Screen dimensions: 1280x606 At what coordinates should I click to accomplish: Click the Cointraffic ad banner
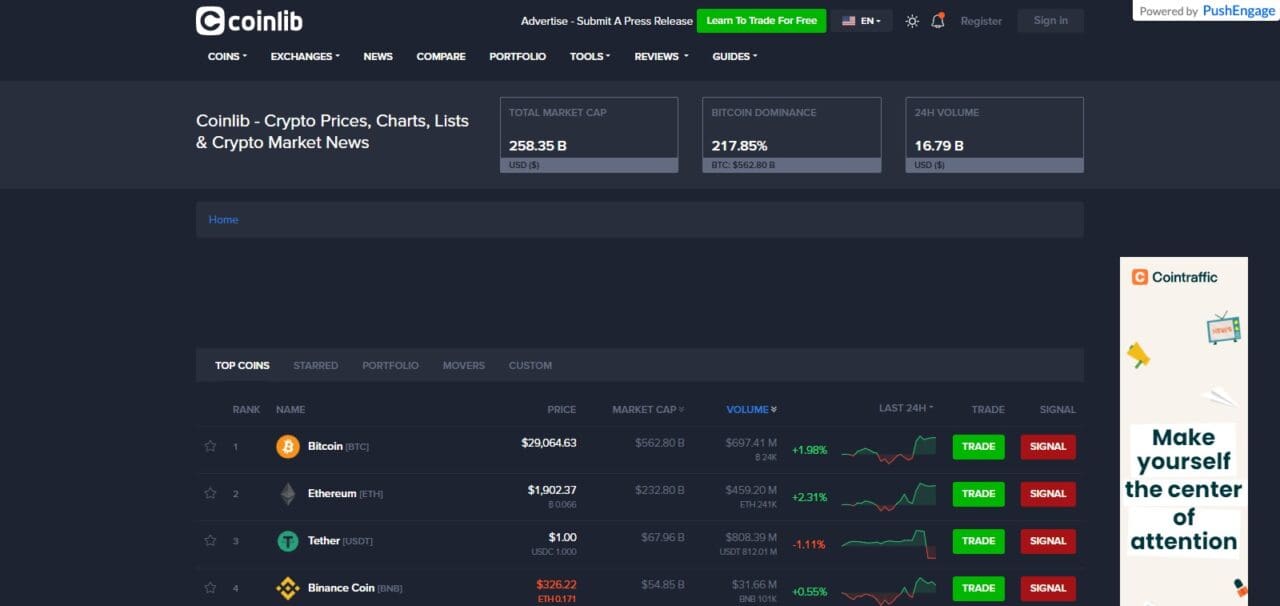click(x=1184, y=431)
